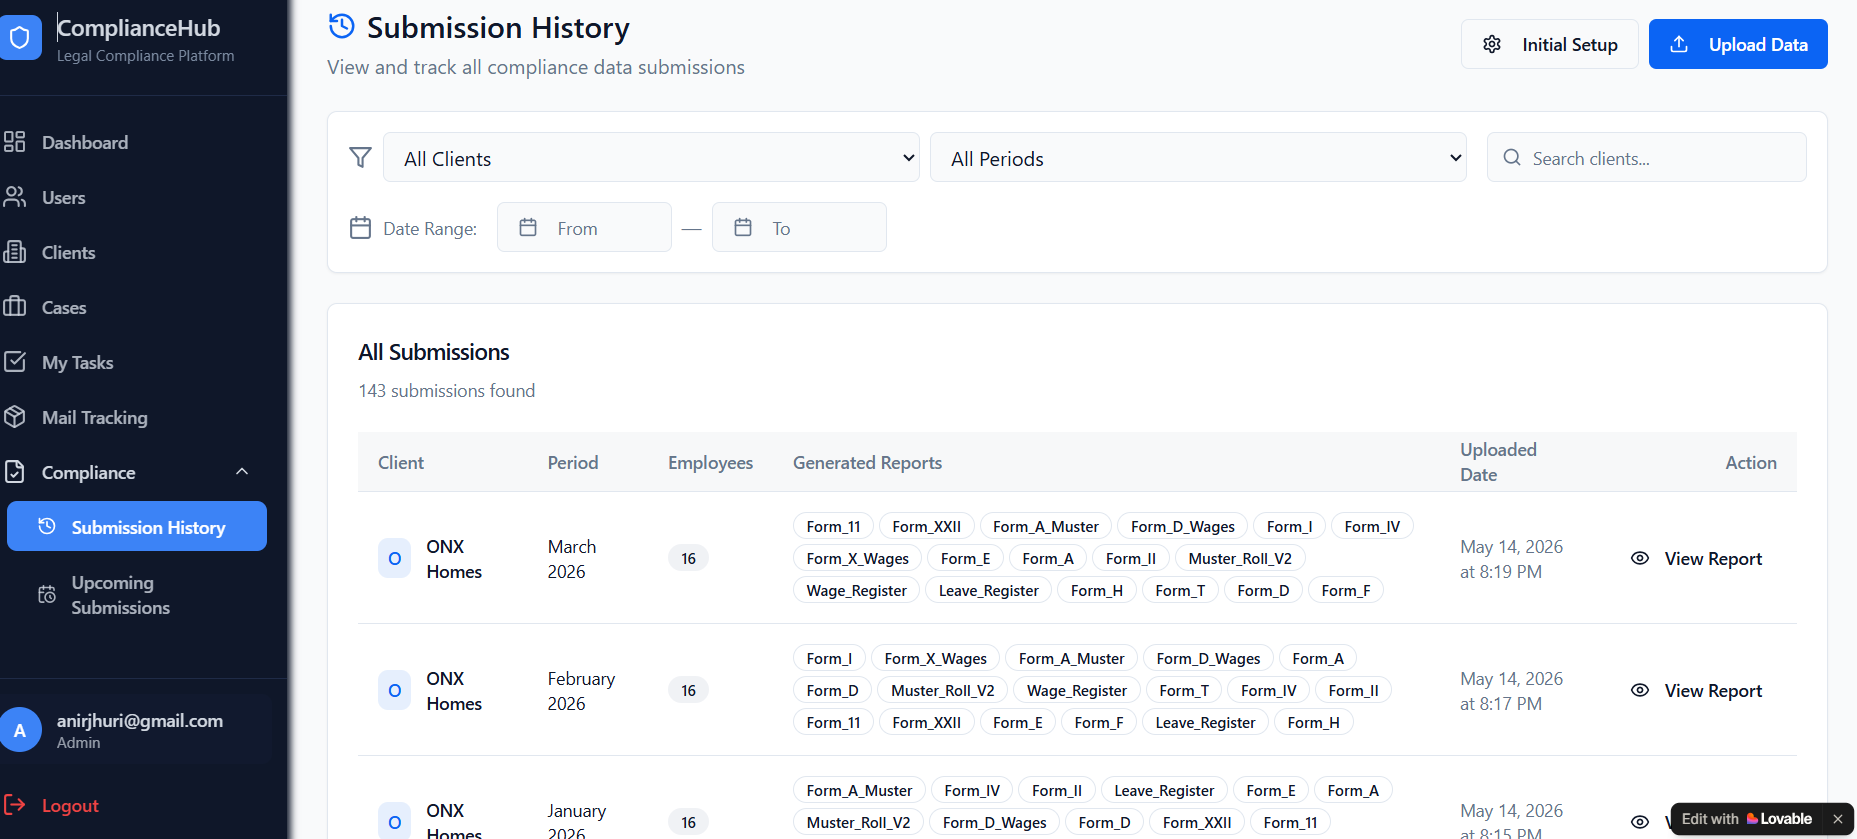This screenshot has height=839, width=1857.
Task: Open the From date picker
Action: tap(584, 228)
